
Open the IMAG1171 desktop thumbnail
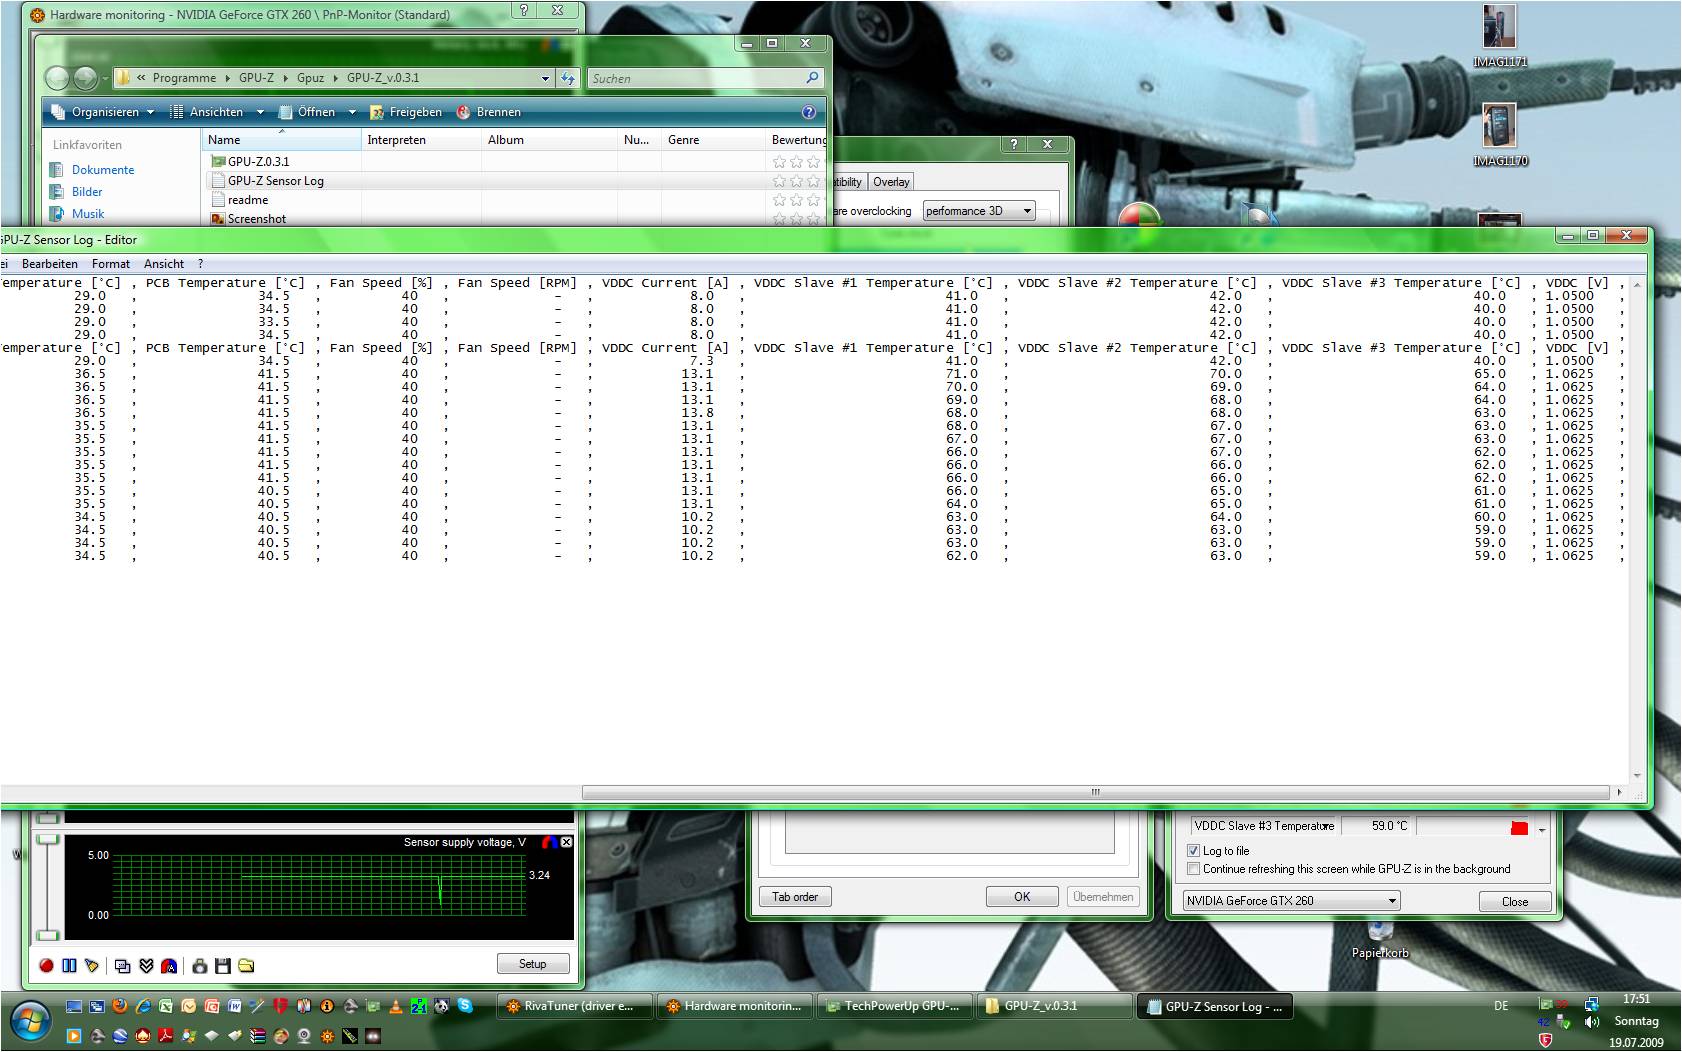(x=1500, y=36)
